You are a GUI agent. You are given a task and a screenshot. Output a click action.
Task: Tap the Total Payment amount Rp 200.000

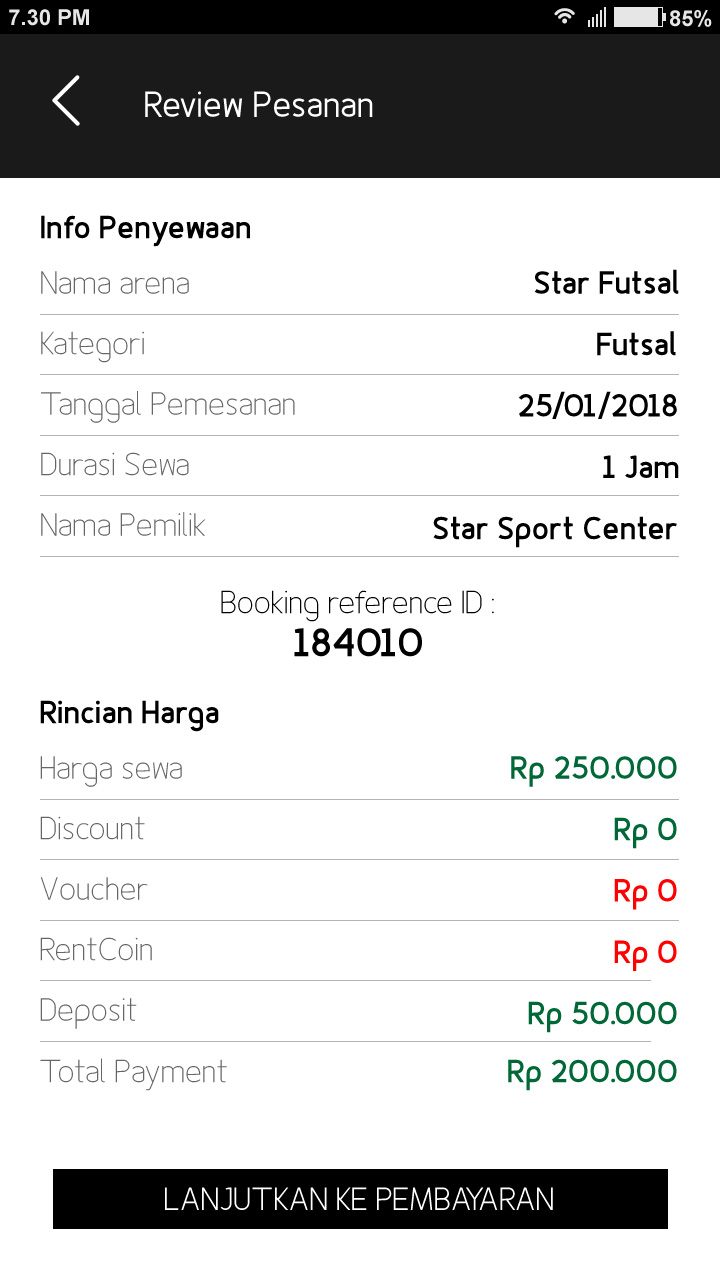(x=592, y=1073)
